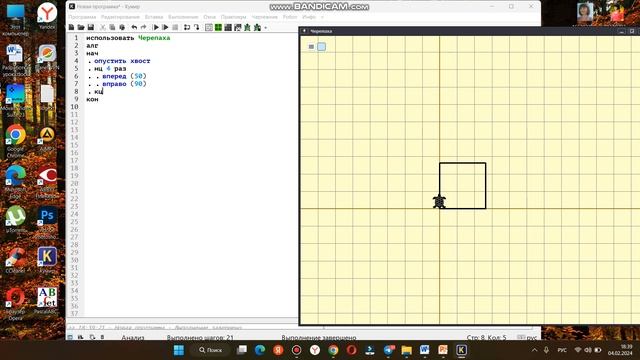Viewport: 640px width, 360px height.
Task: Click 'Выполнено шагов: 21' status text
Action: pyautogui.click(x=200, y=338)
